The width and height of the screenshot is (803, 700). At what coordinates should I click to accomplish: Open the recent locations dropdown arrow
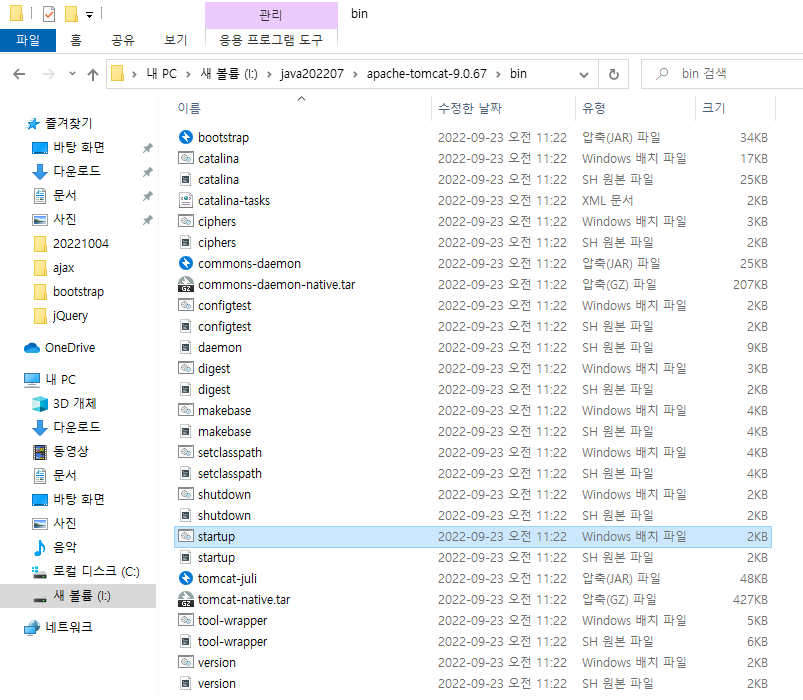pyautogui.click(x=72, y=74)
